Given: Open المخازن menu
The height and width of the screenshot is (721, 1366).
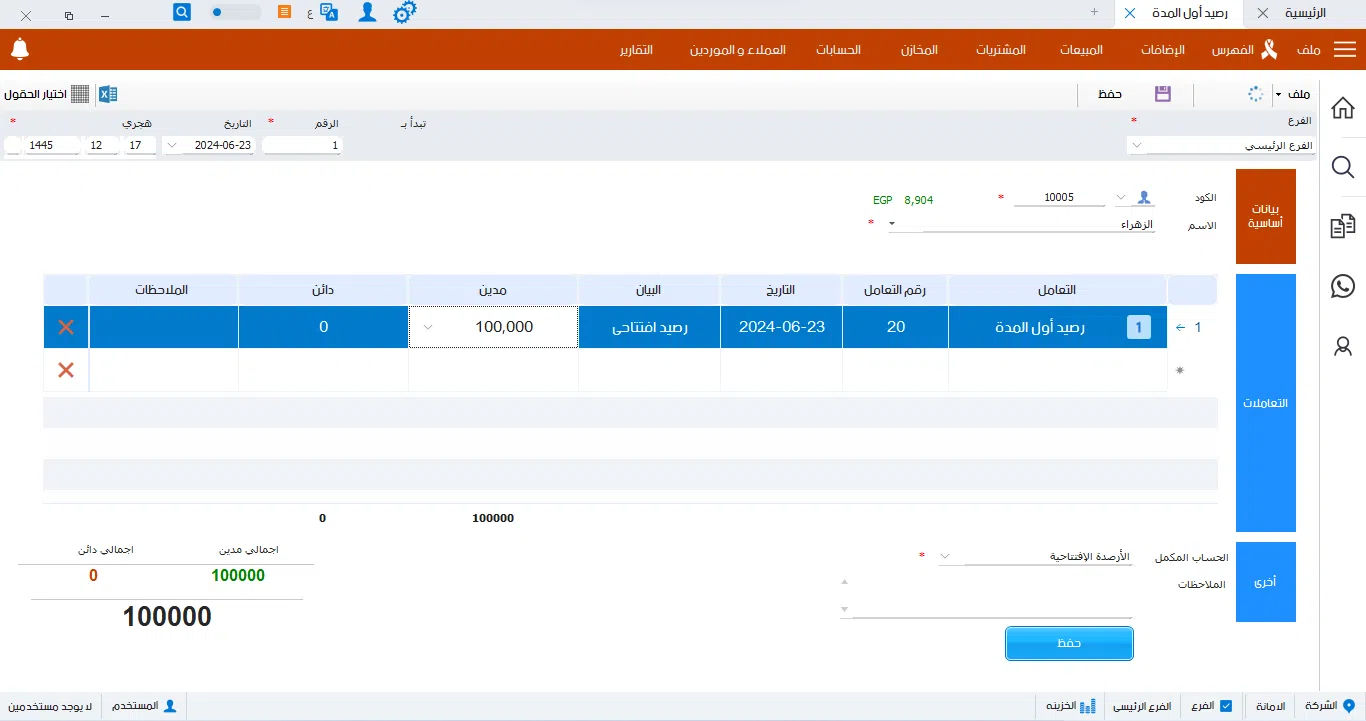Looking at the screenshot, I should (921, 50).
